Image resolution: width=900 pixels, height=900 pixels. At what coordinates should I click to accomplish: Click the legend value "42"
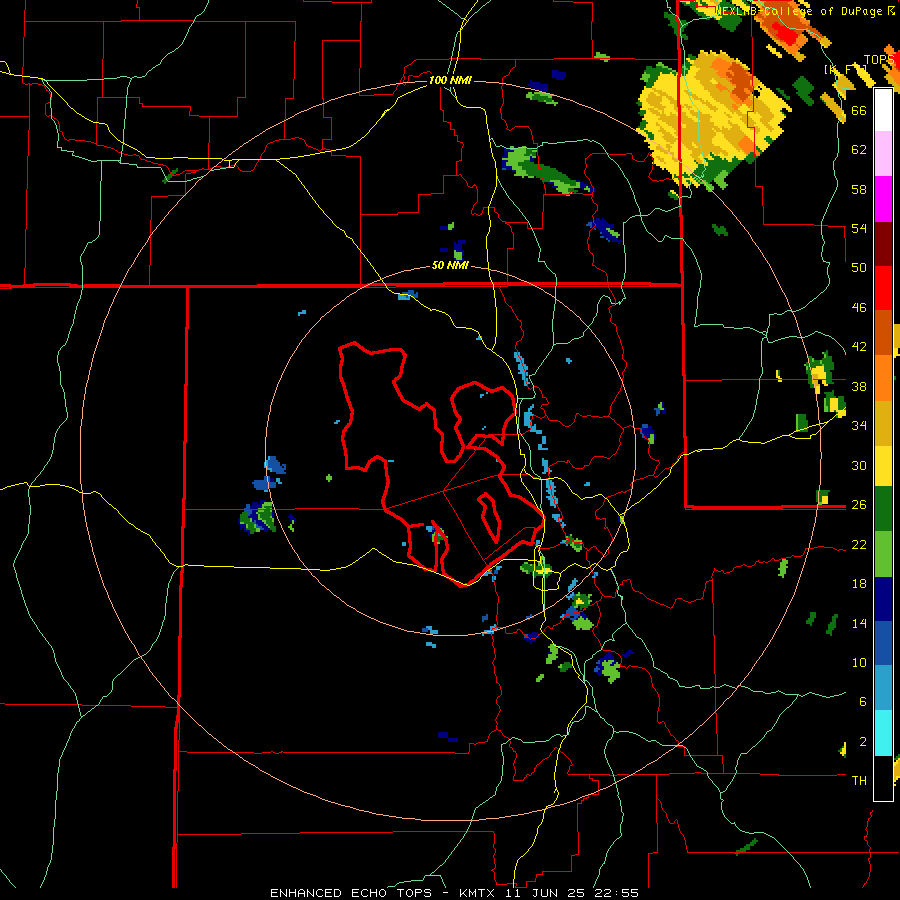point(859,347)
